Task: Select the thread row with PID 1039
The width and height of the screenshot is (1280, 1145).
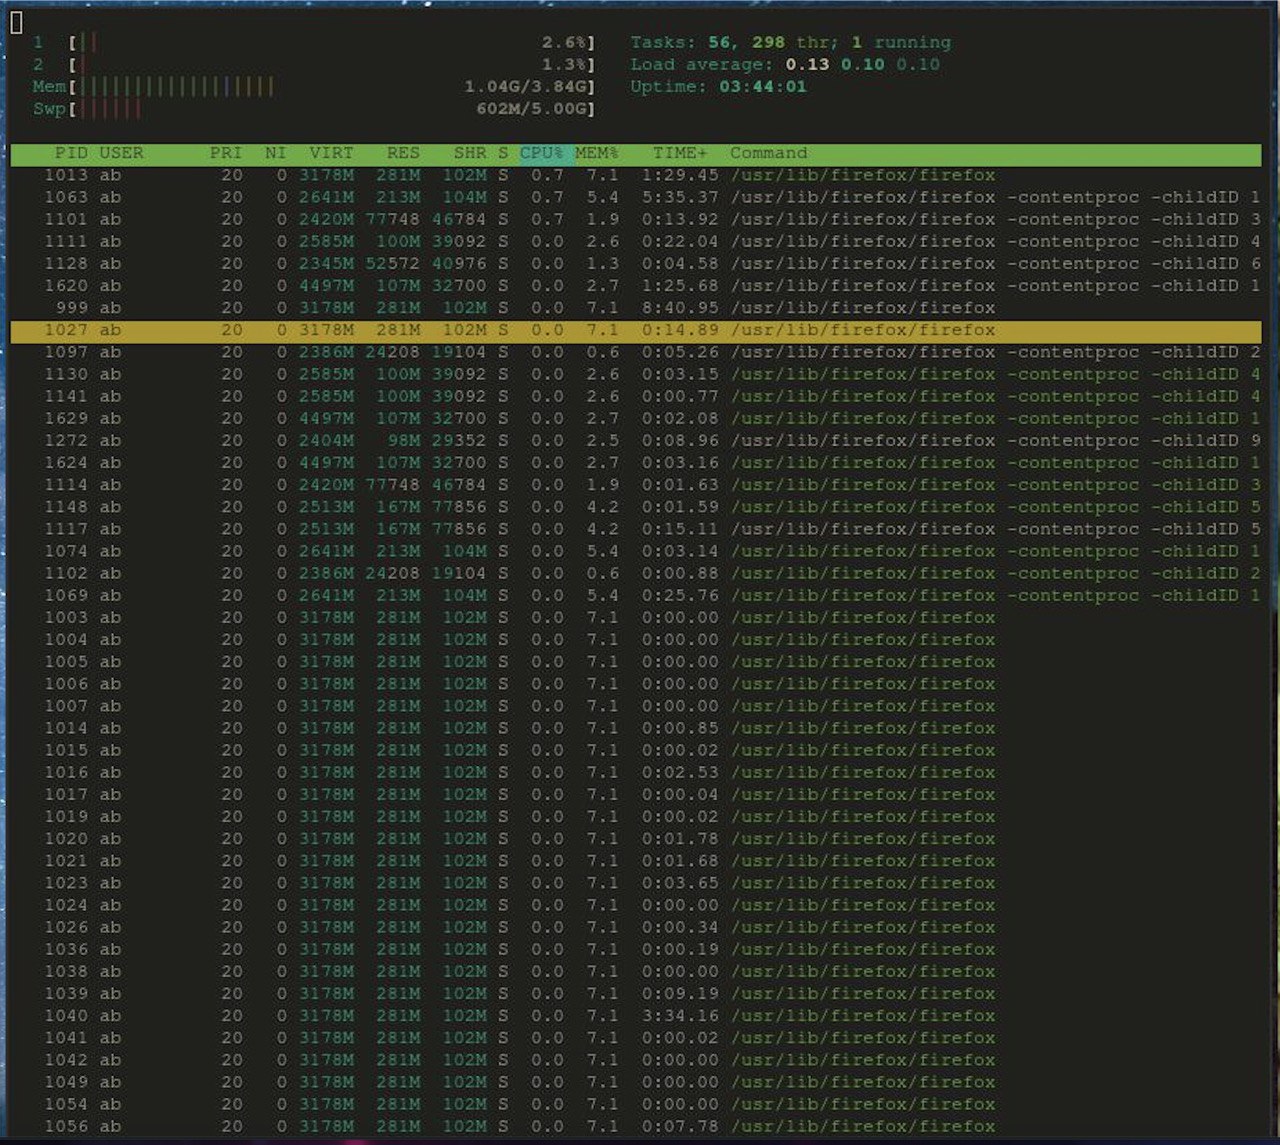Action: click(636, 993)
